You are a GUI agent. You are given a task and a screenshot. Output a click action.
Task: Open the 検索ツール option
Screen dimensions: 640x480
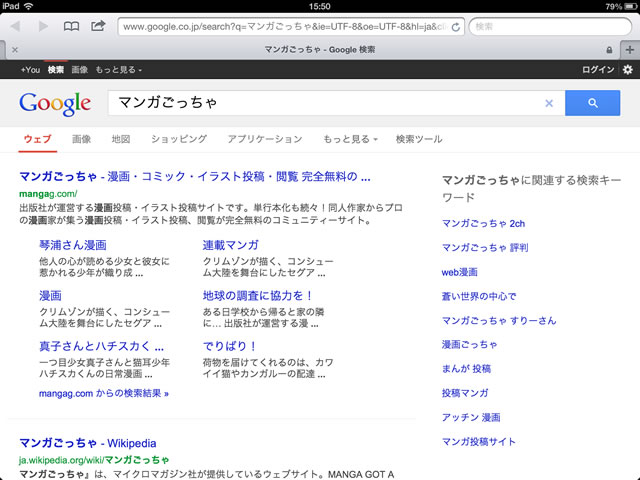[419, 139]
